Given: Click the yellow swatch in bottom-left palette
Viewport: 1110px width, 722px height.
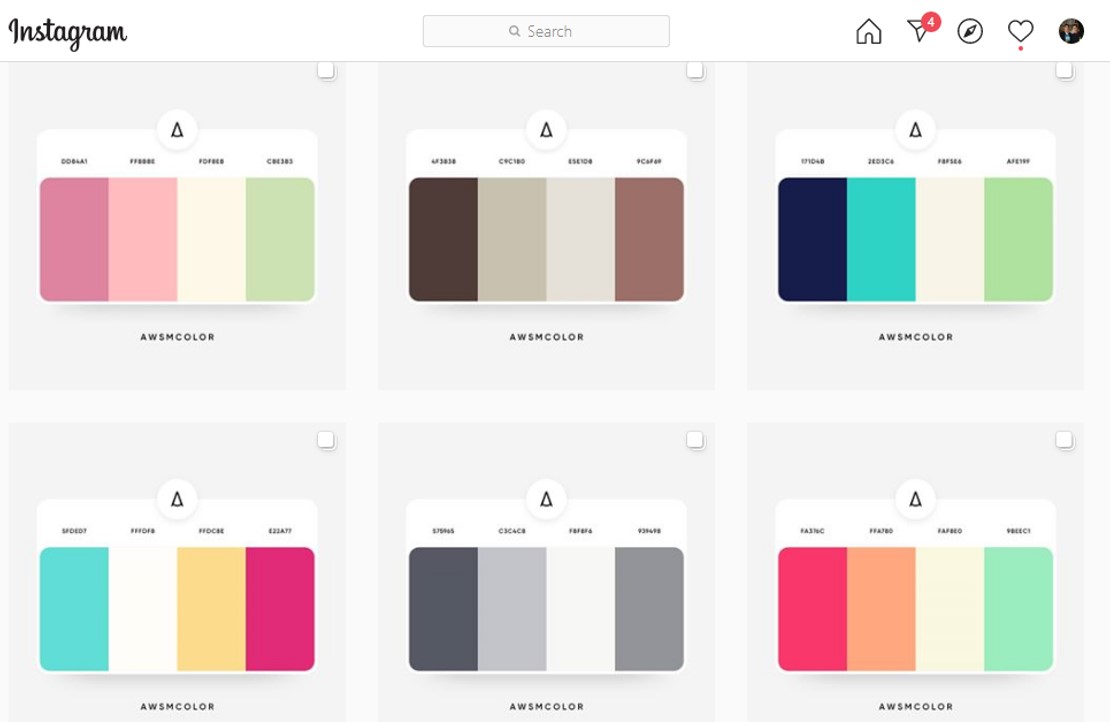Looking at the screenshot, I should (x=212, y=609).
